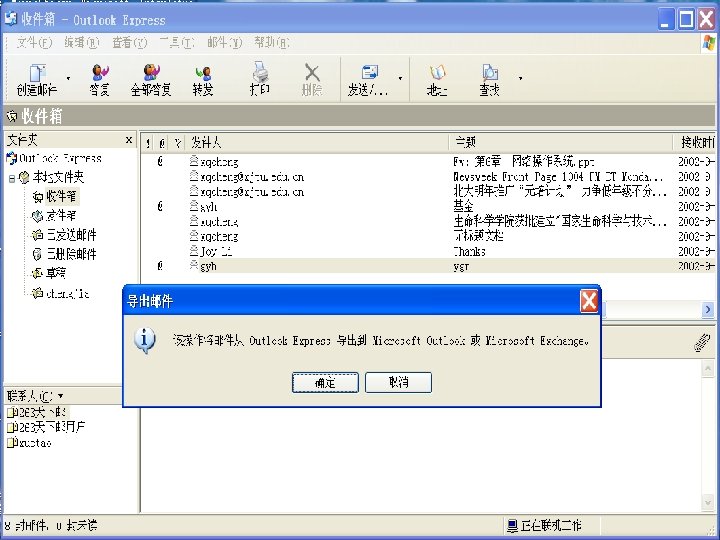The image size is (720, 540).
Task: Open the 编辑(E) menu
Action: [x=82, y=43]
